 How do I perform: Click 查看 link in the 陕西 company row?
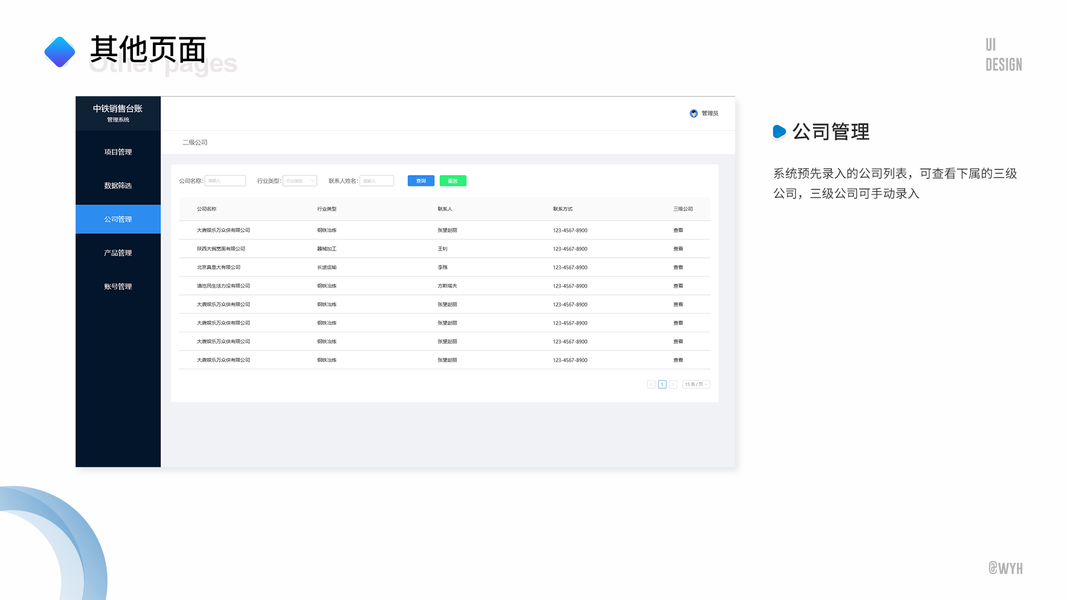[678, 249]
